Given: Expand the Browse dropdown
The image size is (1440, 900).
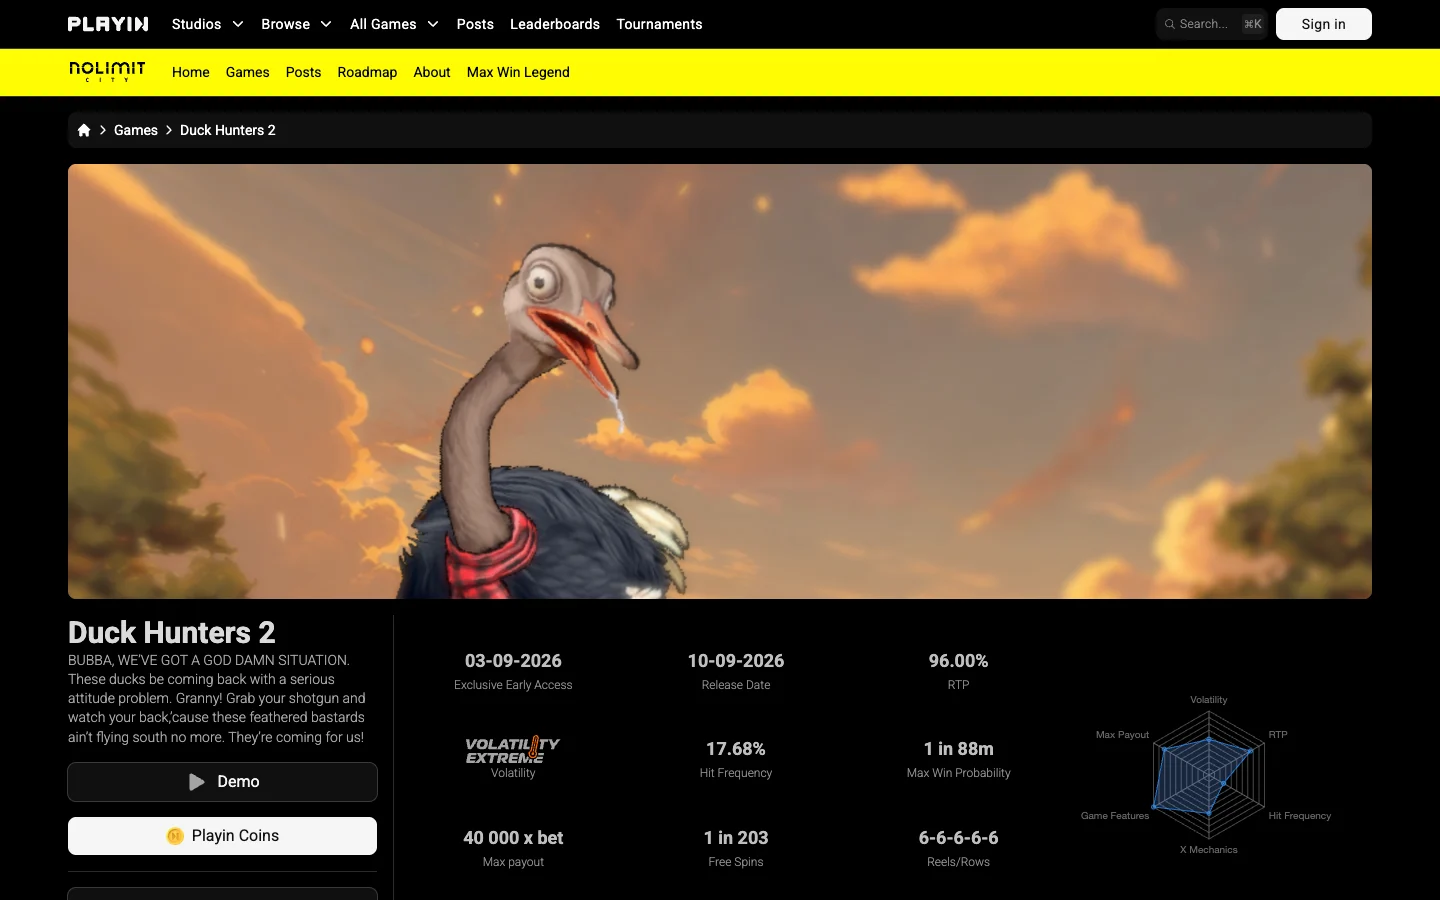Looking at the screenshot, I should (x=297, y=24).
